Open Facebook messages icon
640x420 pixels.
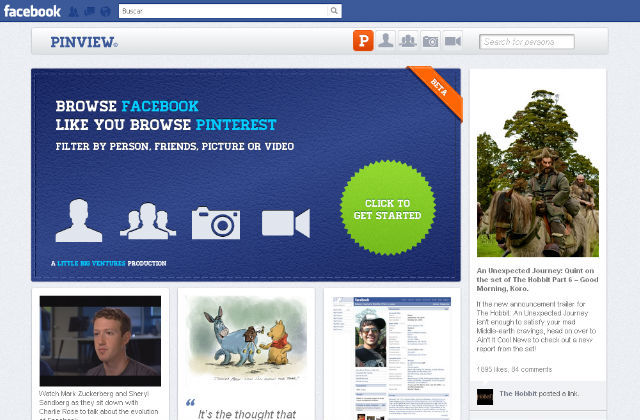(x=89, y=11)
